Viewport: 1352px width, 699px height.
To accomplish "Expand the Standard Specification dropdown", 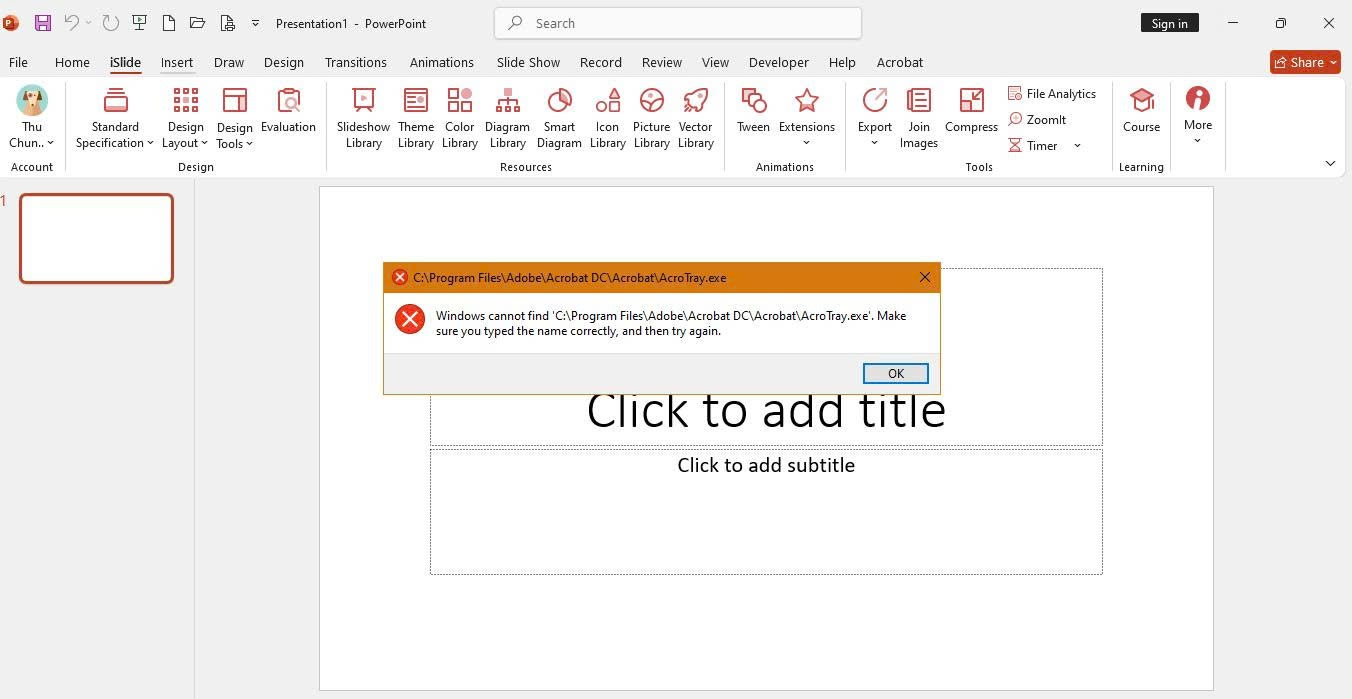I will click(x=115, y=118).
